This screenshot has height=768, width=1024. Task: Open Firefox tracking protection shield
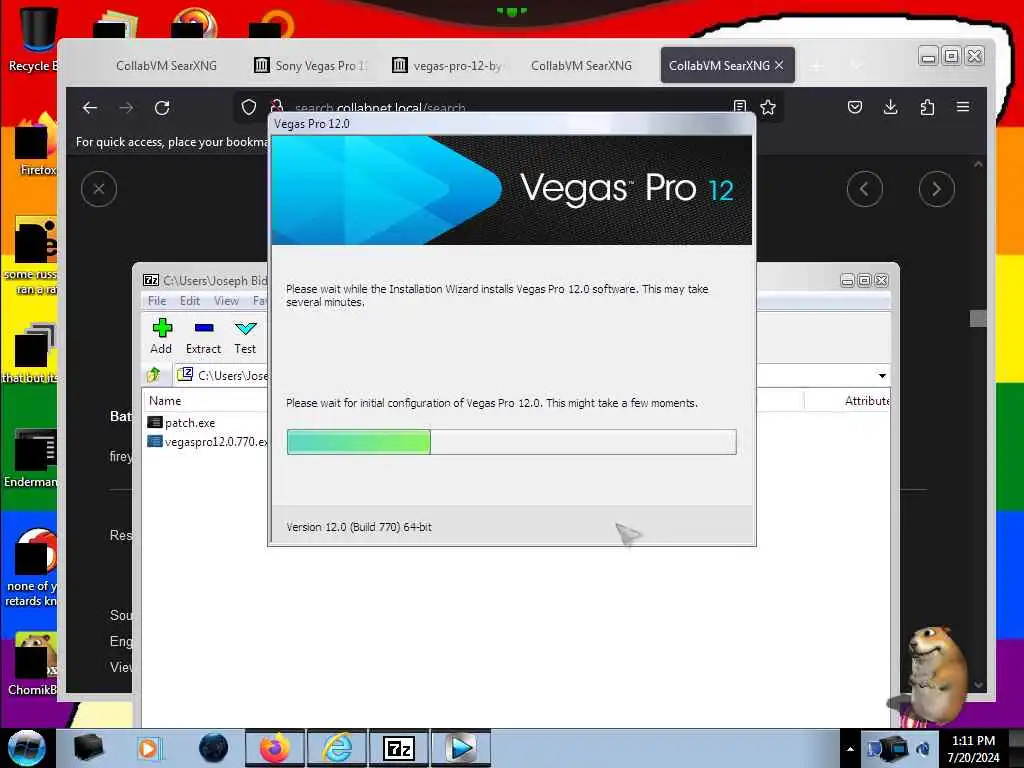249,107
